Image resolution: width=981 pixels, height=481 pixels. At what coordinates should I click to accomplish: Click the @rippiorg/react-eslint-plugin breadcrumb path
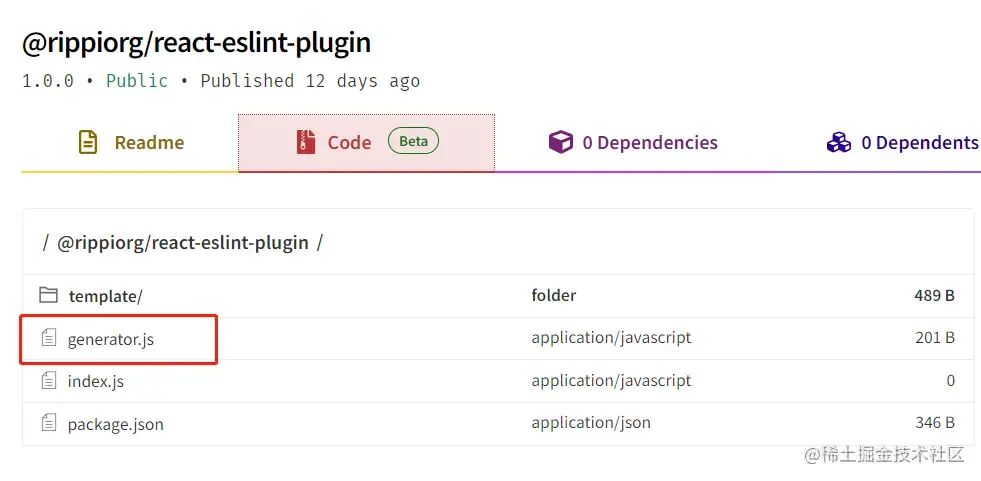tap(183, 243)
